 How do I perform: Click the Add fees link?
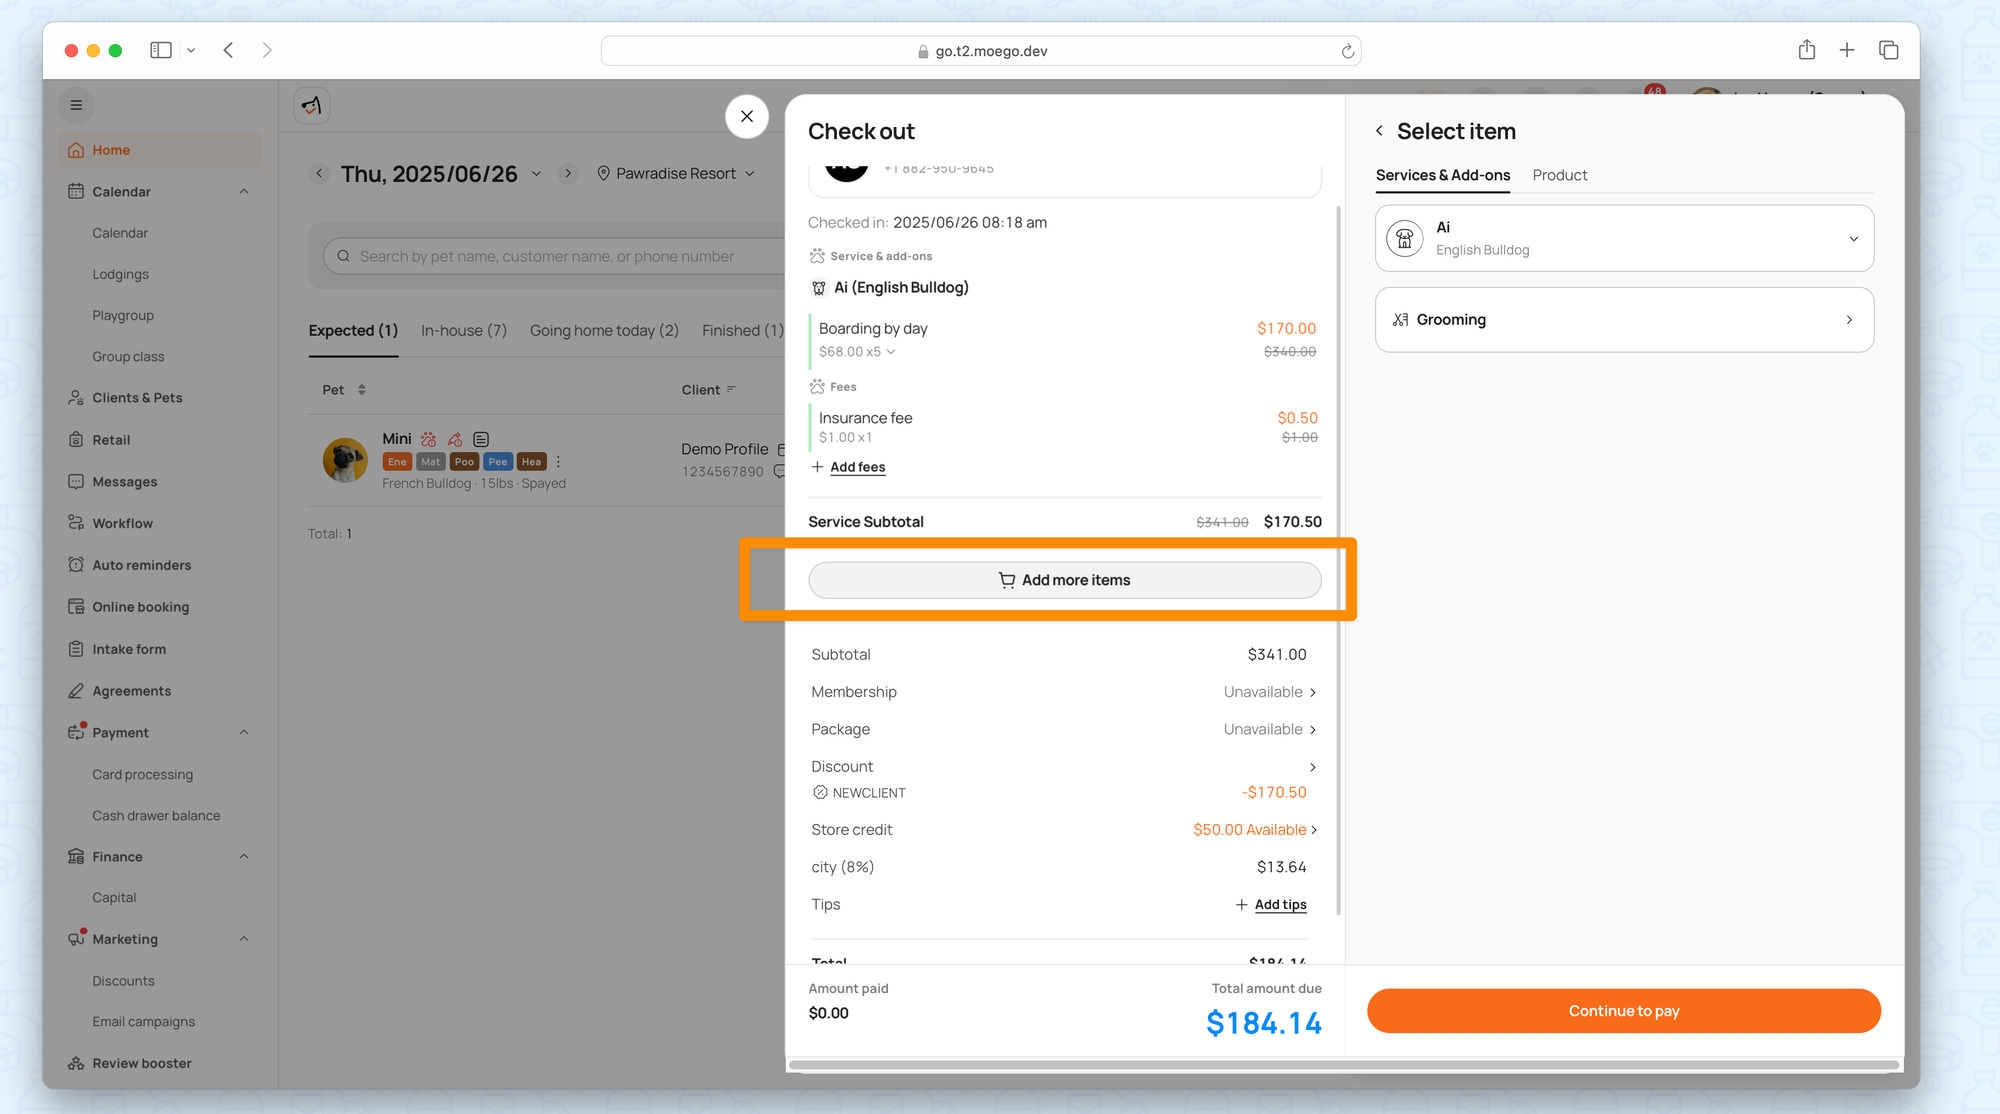point(857,467)
